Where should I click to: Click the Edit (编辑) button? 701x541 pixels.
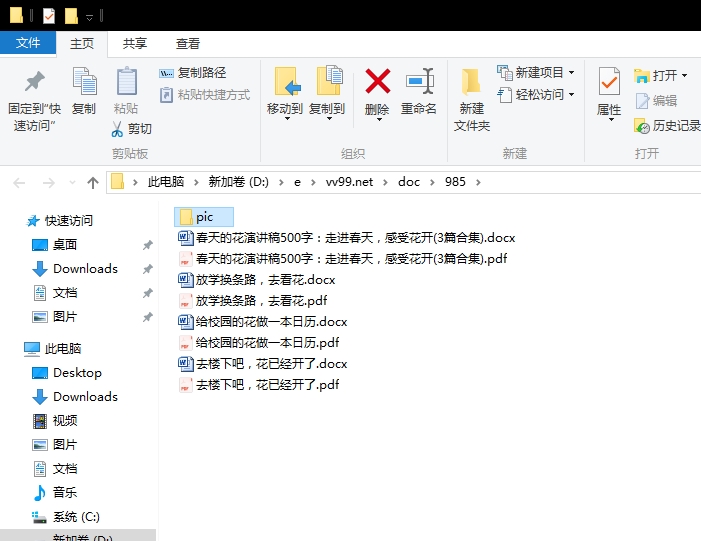[x=656, y=101]
